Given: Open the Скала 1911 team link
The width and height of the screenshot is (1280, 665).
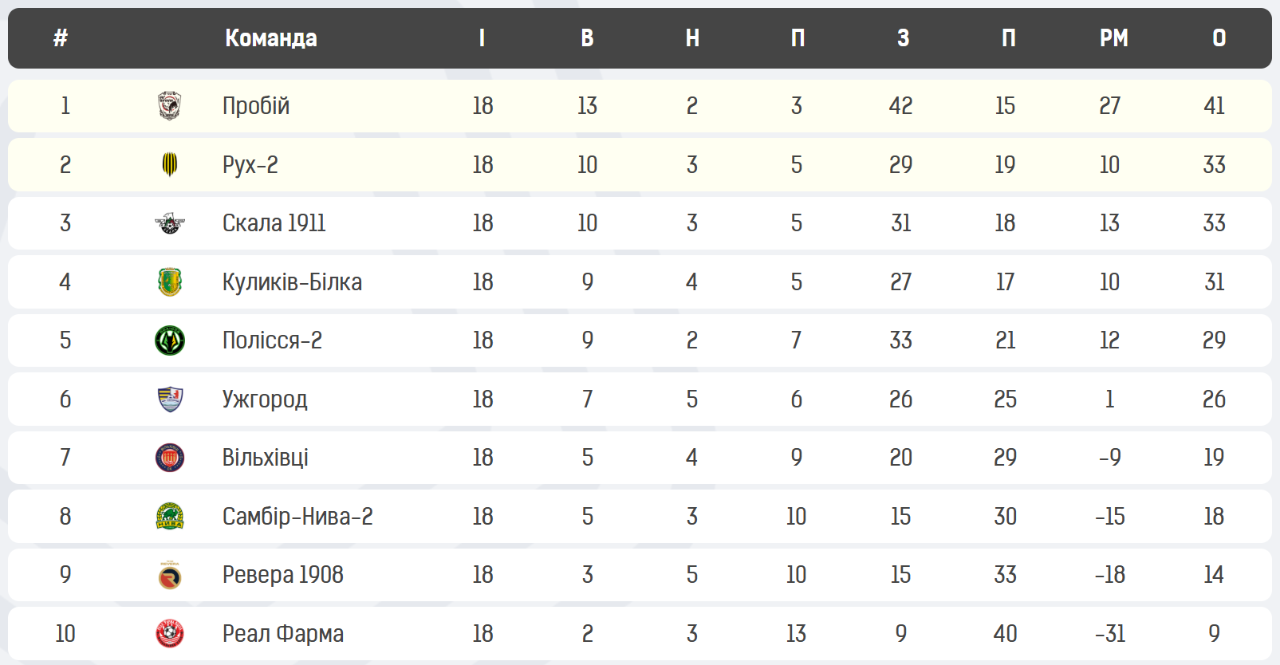Looking at the screenshot, I should click(x=274, y=223).
